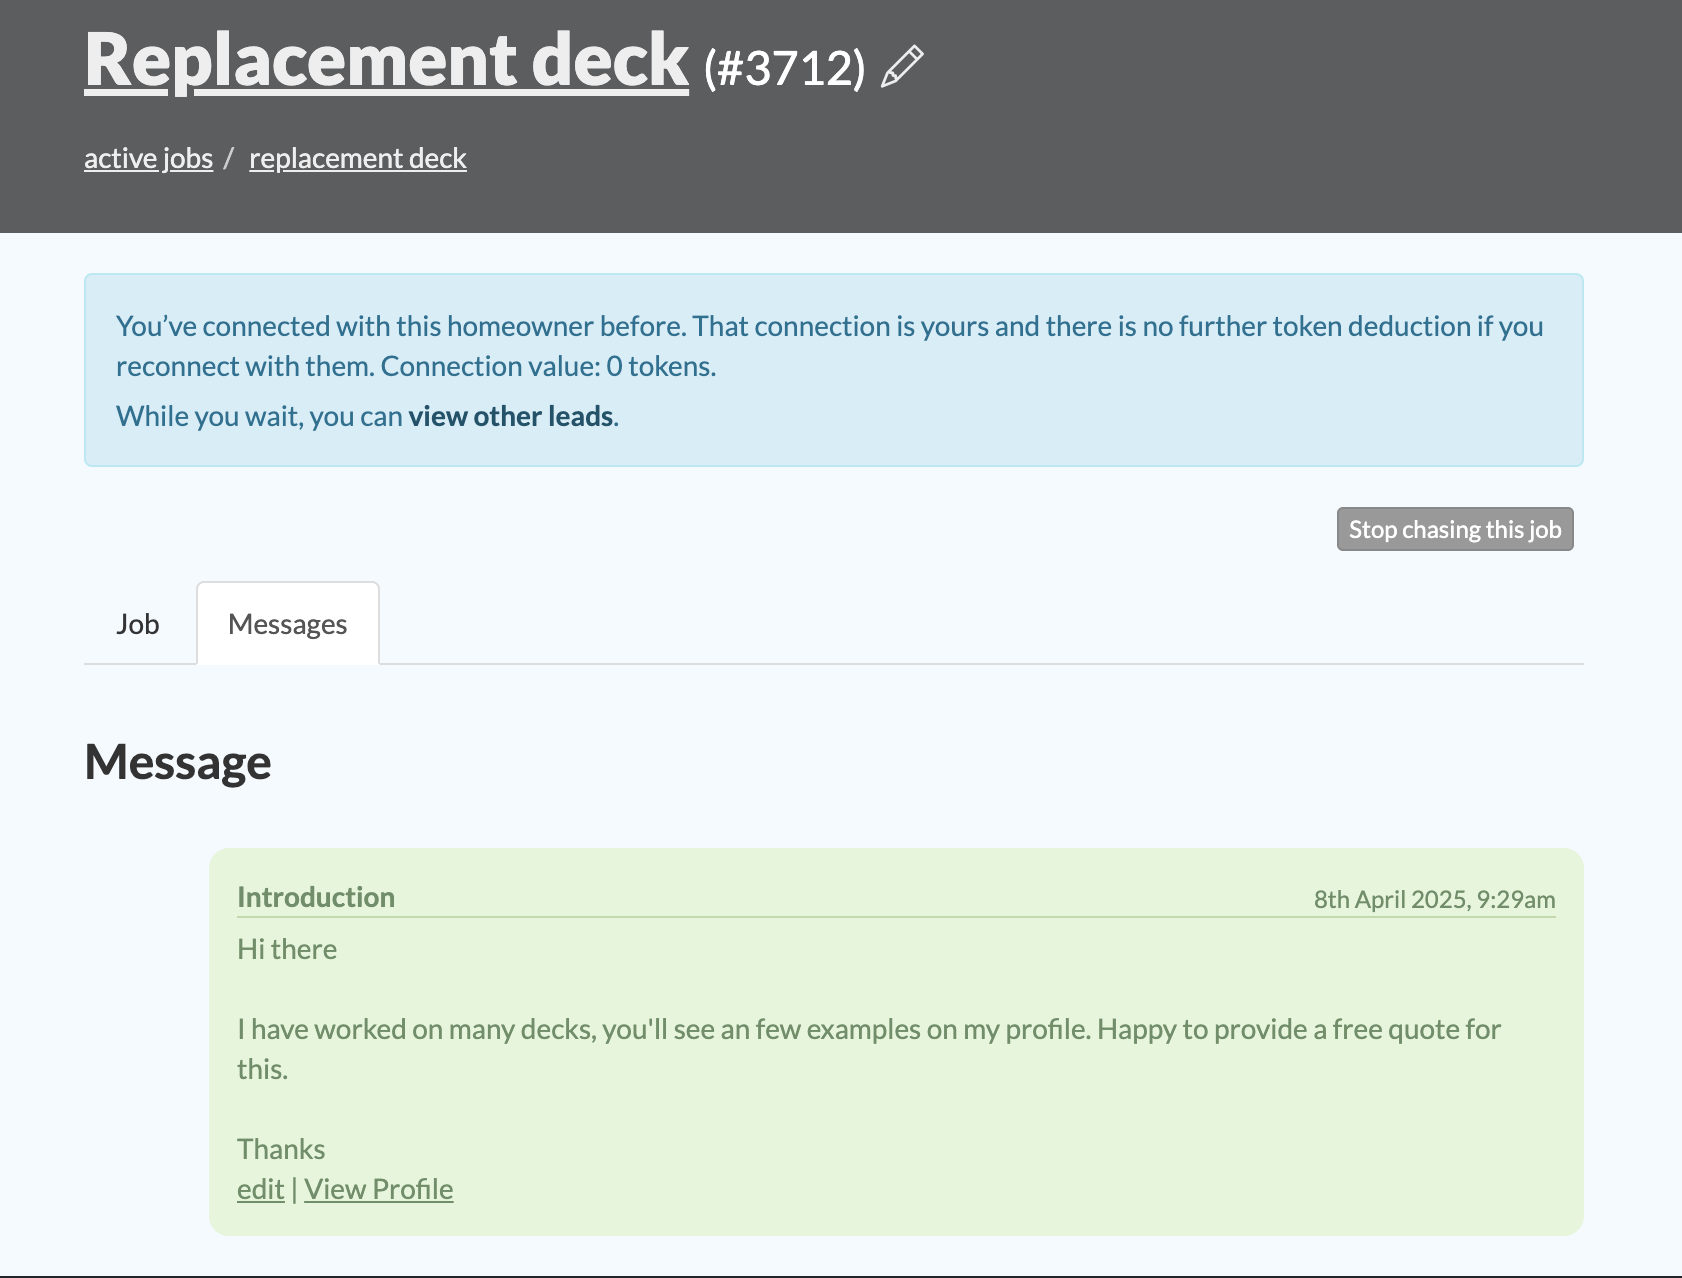The image size is (1682, 1278).
Task: Click the message text about many decks
Action: 868,1029
